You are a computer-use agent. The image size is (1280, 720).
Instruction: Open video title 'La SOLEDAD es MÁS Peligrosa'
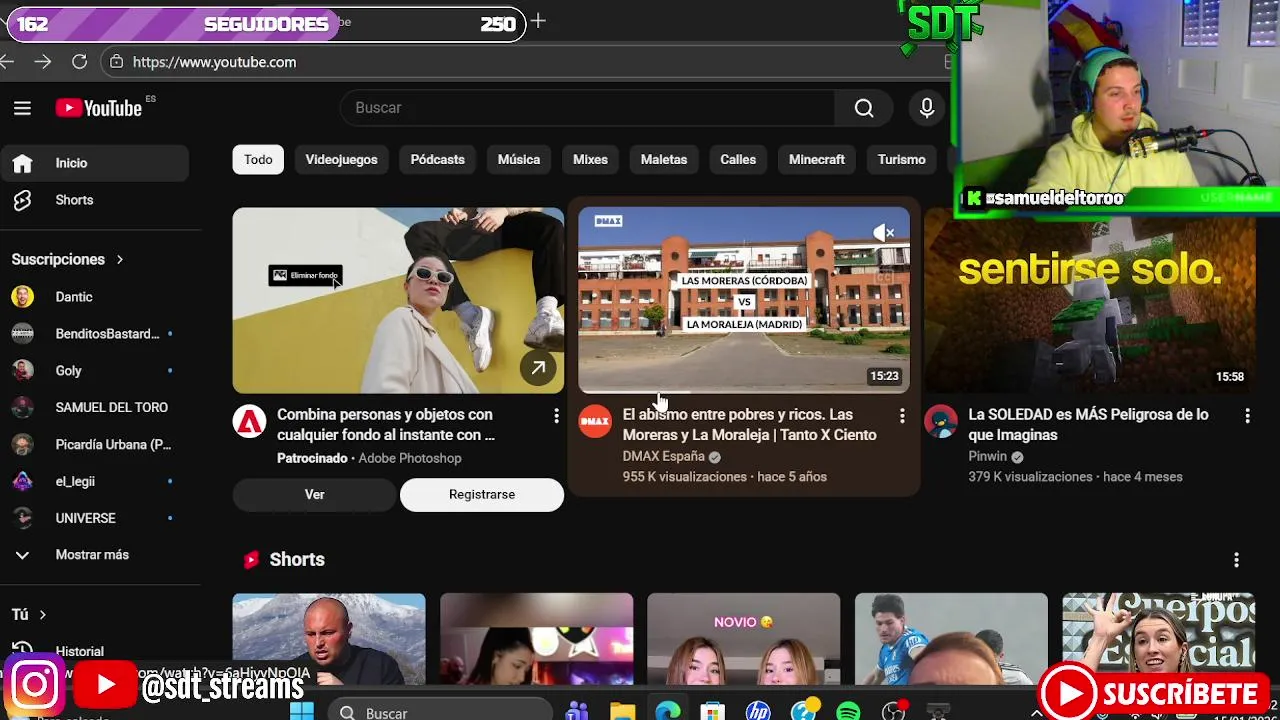tap(1088, 425)
